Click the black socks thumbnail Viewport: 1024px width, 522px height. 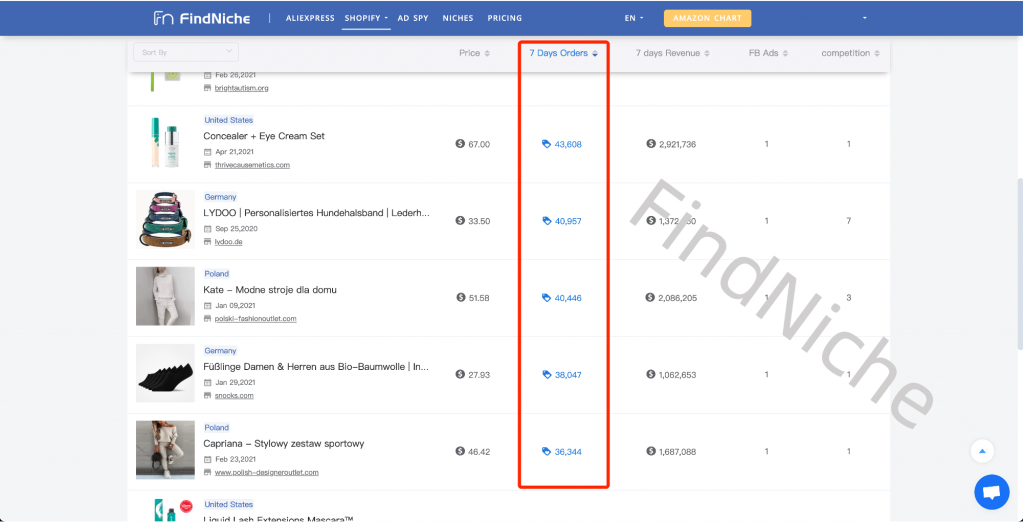point(165,373)
